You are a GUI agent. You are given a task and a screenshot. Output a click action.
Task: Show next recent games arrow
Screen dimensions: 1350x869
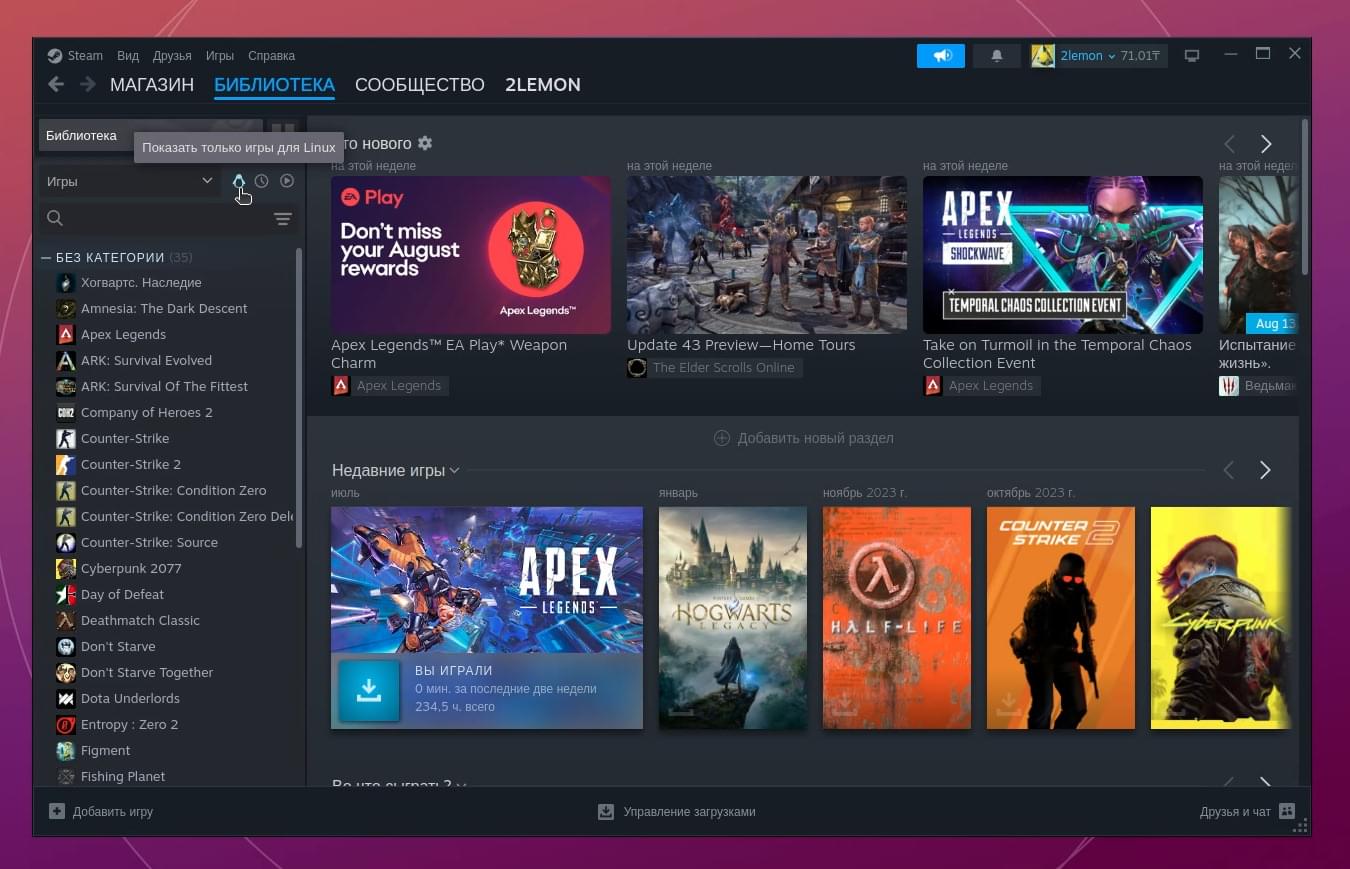point(1265,470)
